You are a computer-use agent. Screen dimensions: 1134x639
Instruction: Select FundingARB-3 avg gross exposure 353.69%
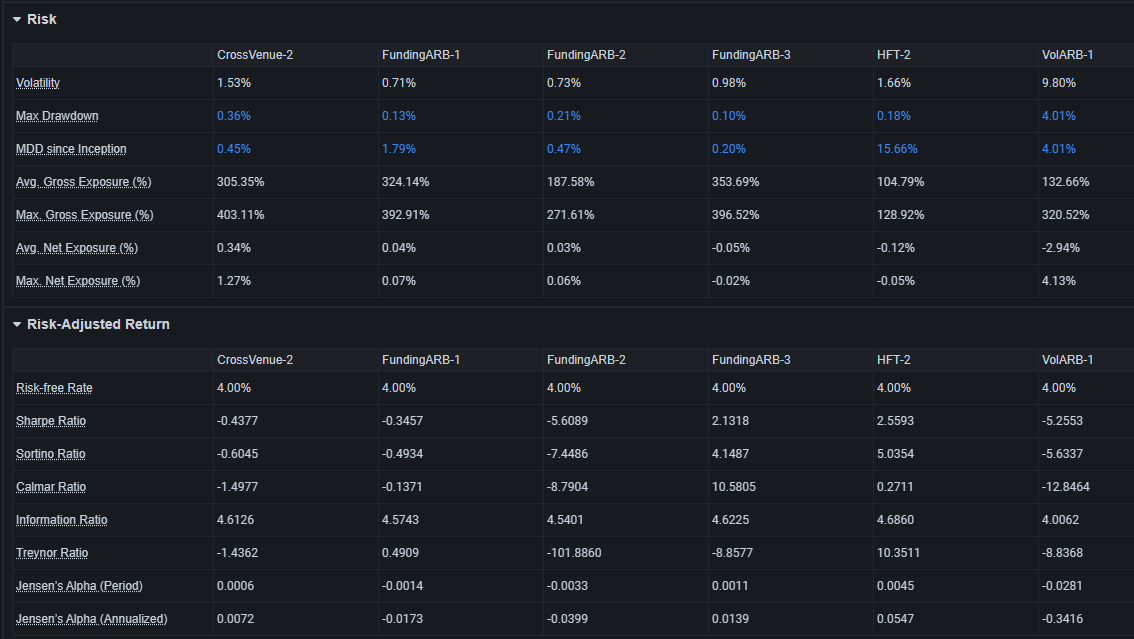click(x=736, y=182)
